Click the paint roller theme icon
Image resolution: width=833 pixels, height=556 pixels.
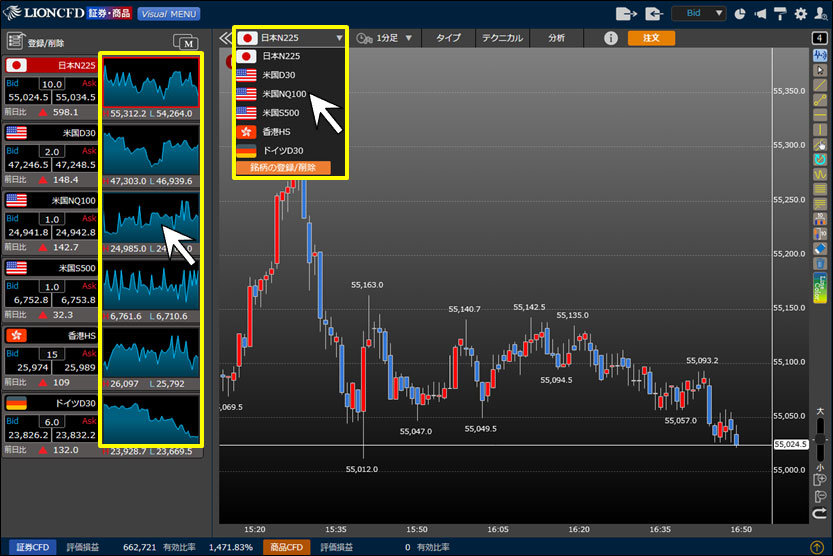pos(780,14)
